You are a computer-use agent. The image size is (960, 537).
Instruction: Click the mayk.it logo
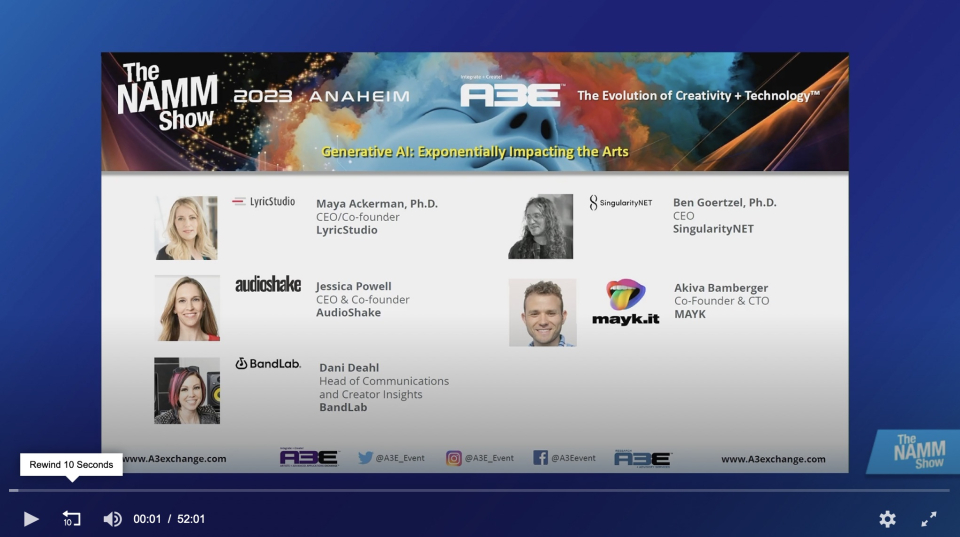tap(626, 302)
